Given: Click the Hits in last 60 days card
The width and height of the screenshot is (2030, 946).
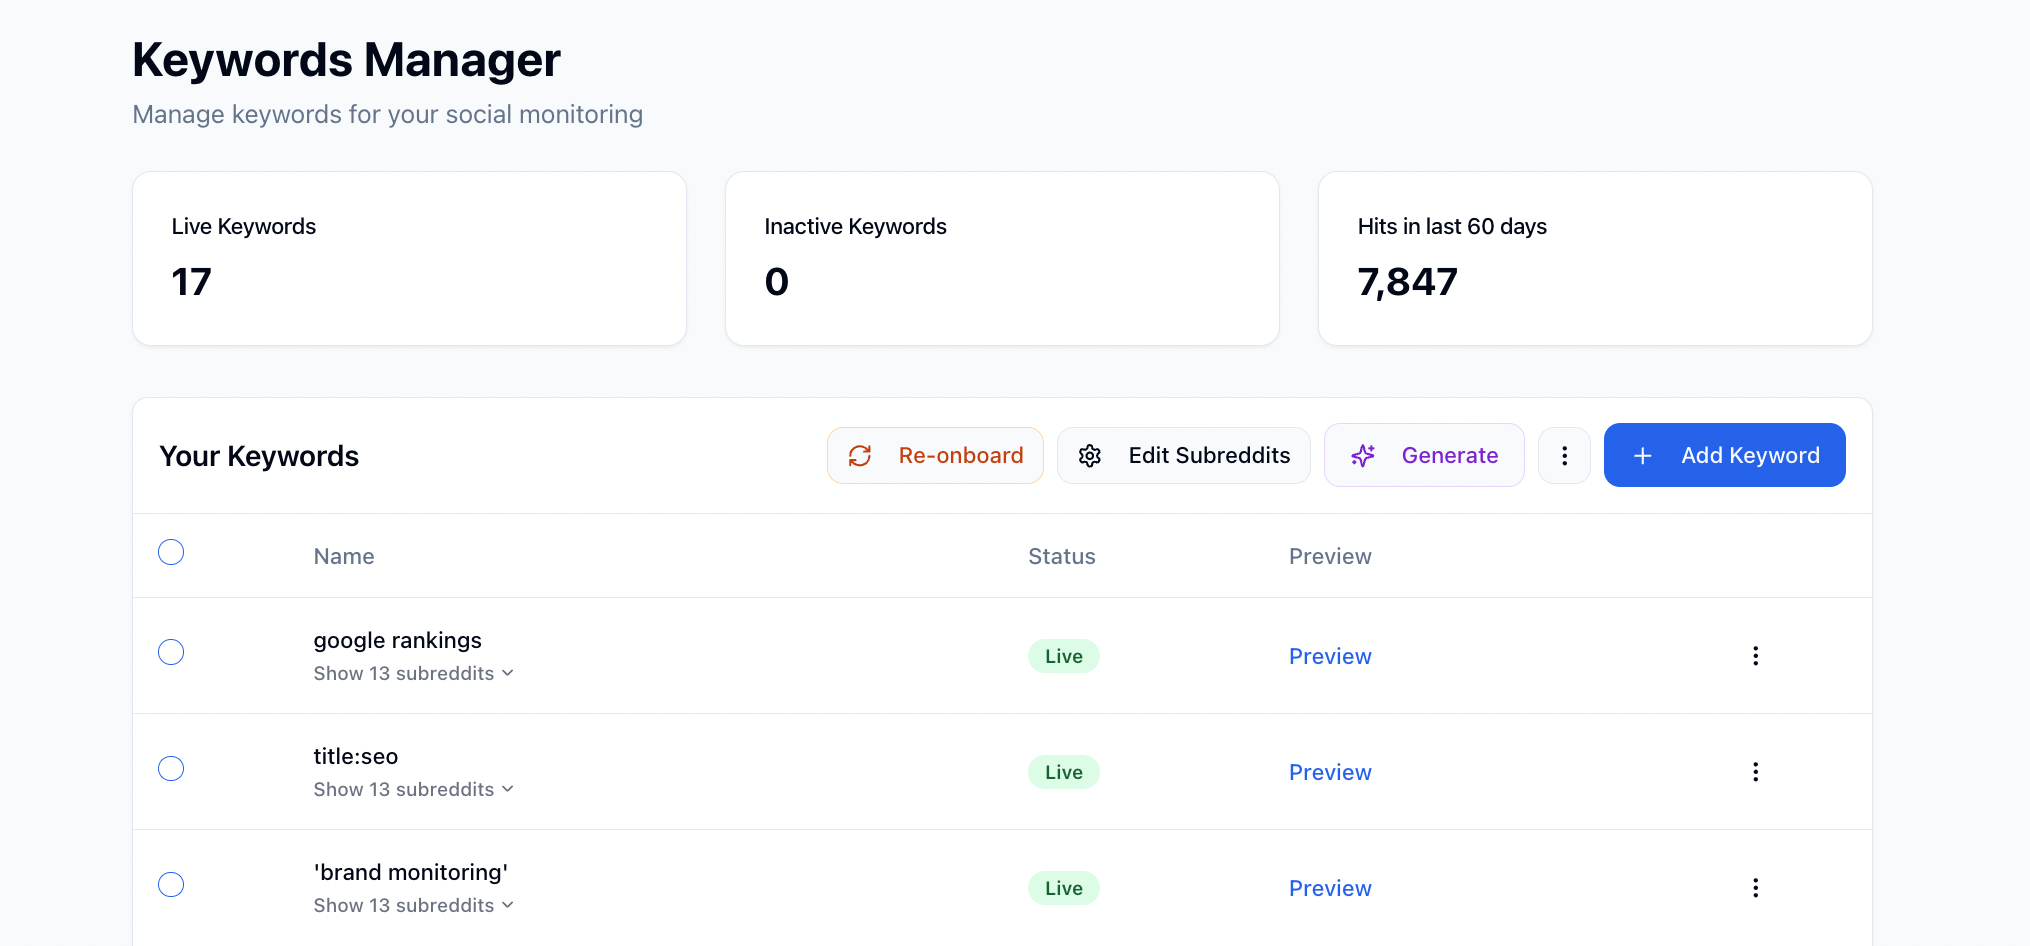Looking at the screenshot, I should (x=1595, y=258).
